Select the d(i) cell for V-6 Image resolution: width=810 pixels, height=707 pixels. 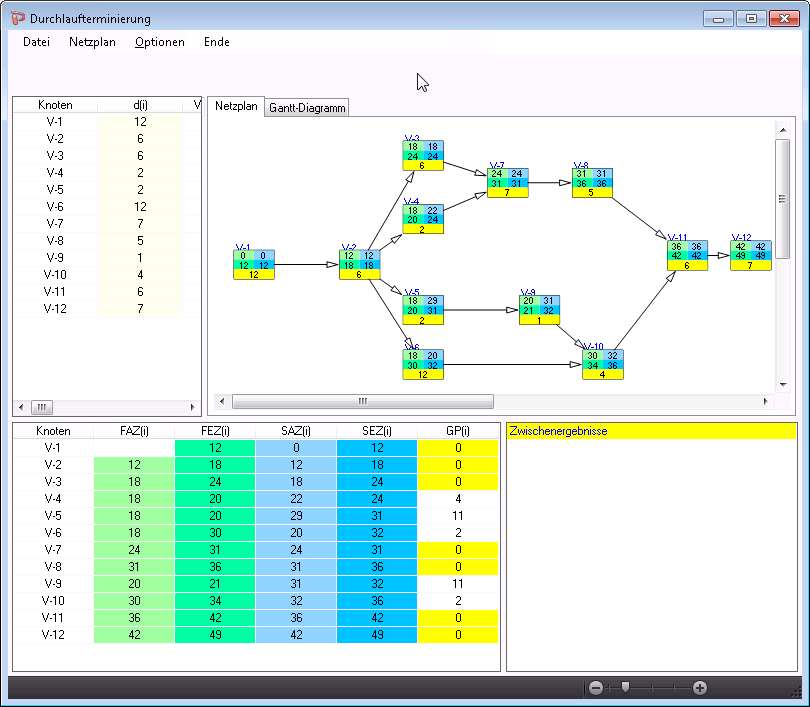140,206
